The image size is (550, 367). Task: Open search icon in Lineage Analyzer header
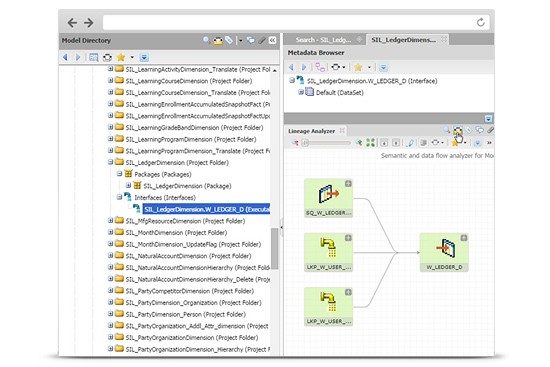pyautogui.click(x=447, y=131)
